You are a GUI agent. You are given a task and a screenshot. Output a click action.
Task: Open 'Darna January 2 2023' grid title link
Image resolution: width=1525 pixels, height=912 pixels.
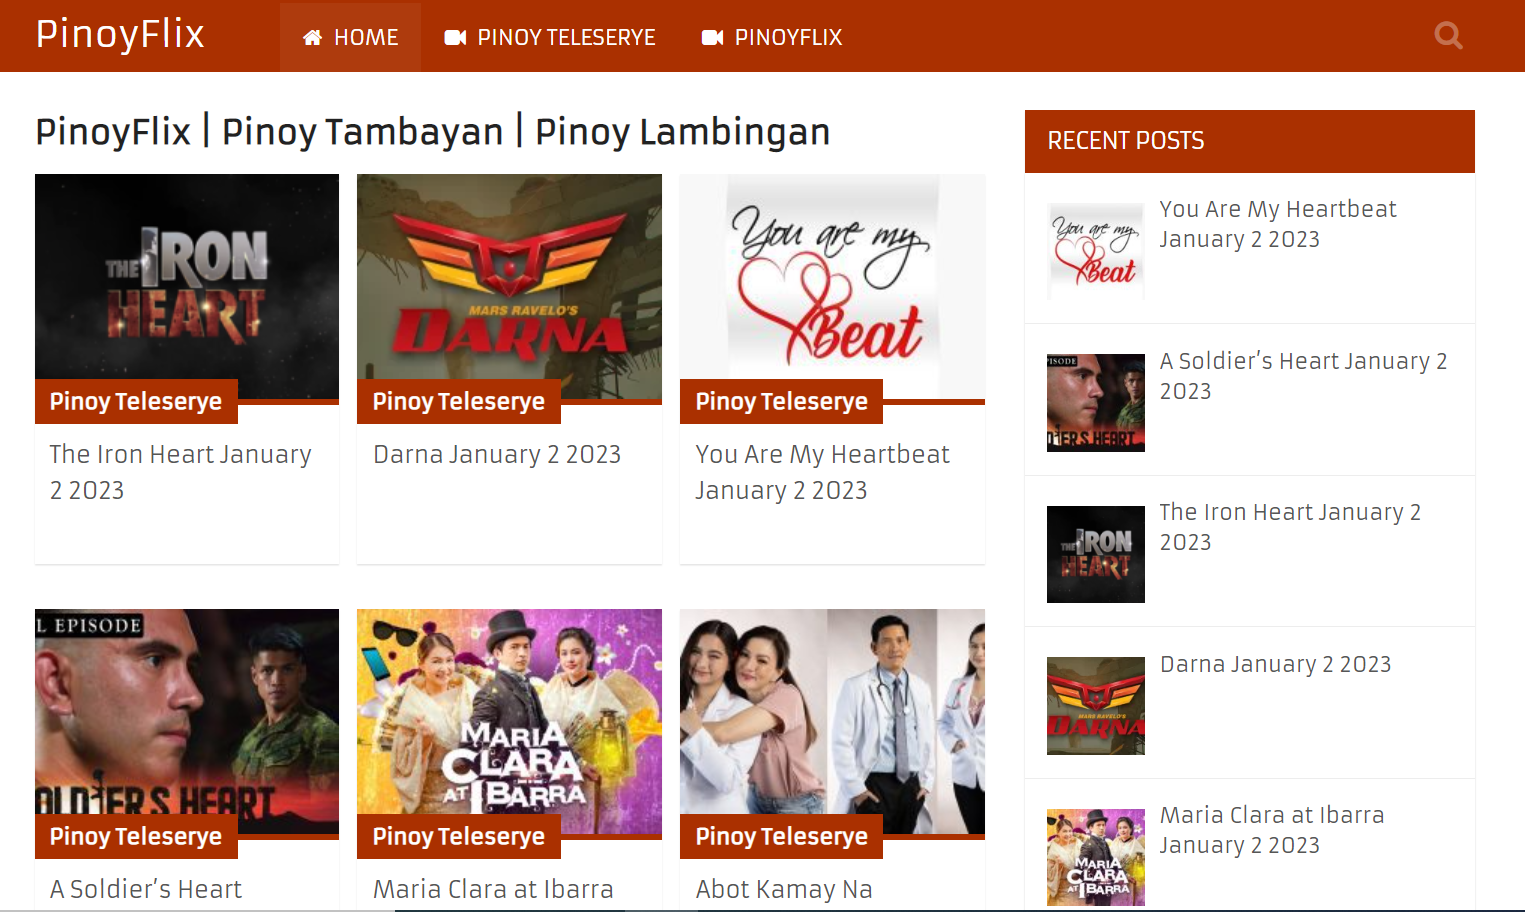coord(497,455)
